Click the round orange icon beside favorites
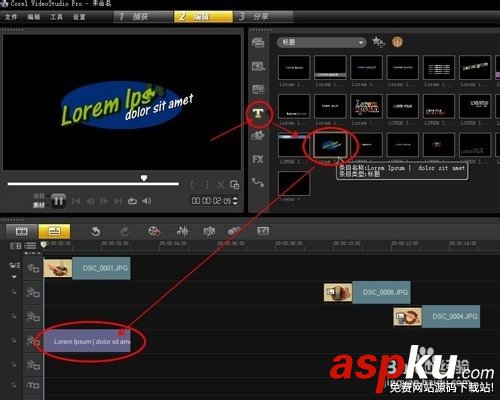Viewport: 500px width, 400px height. click(x=397, y=42)
